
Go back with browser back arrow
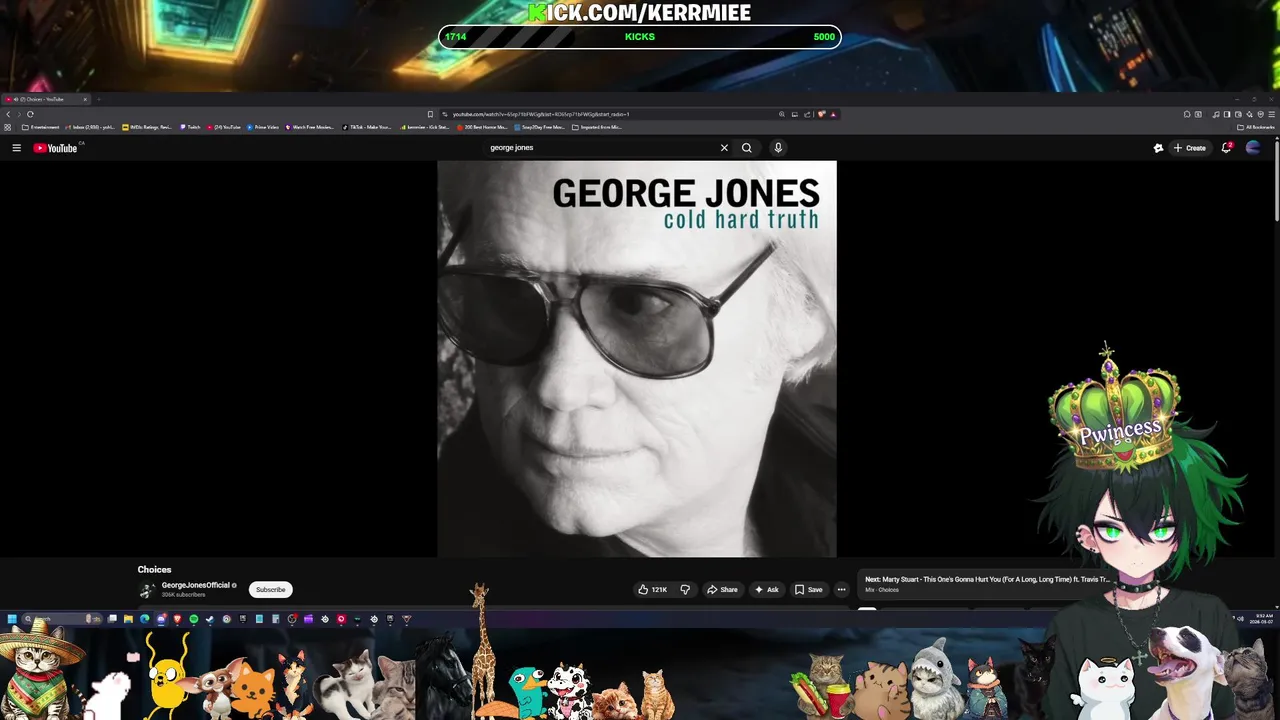tap(8, 114)
